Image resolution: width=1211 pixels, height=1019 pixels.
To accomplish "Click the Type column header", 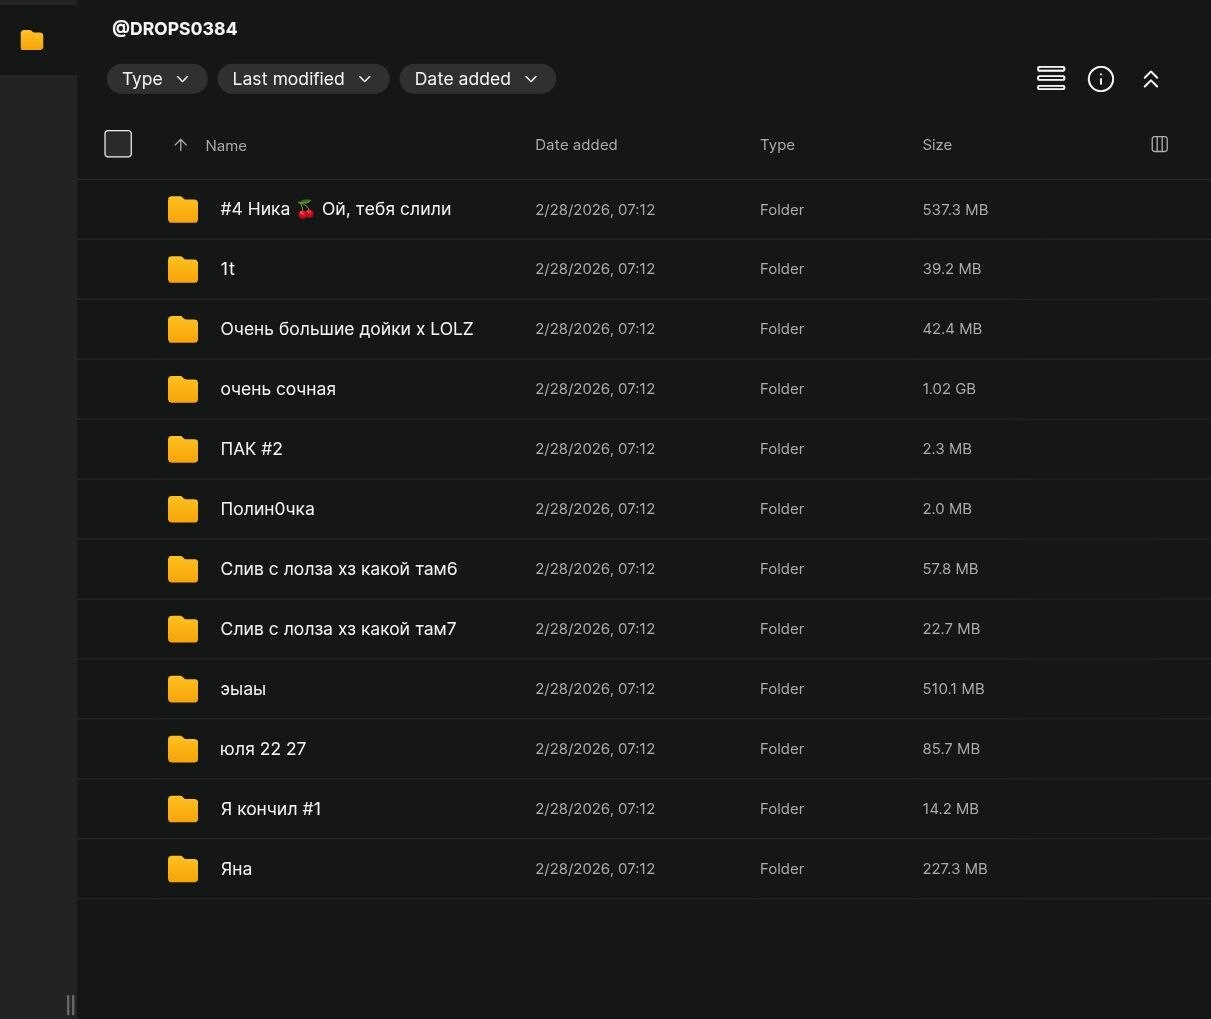I will click(x=776, y=145).
